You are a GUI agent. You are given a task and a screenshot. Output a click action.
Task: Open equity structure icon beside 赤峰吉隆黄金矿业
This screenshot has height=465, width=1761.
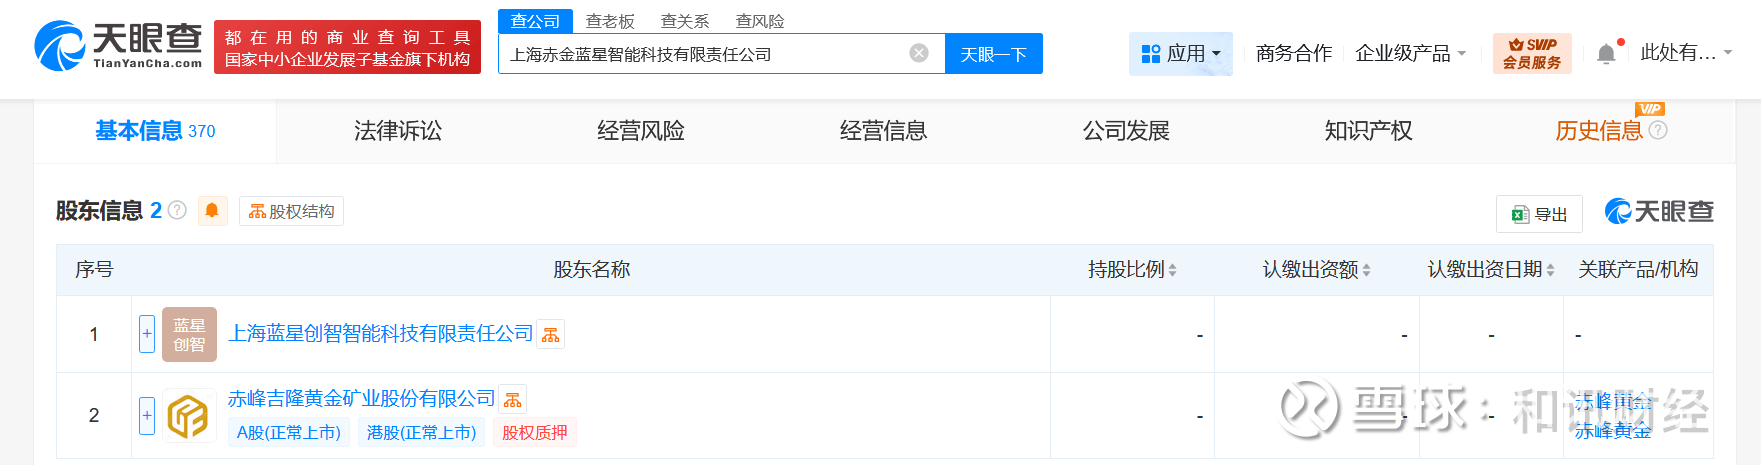pos(513,399)
